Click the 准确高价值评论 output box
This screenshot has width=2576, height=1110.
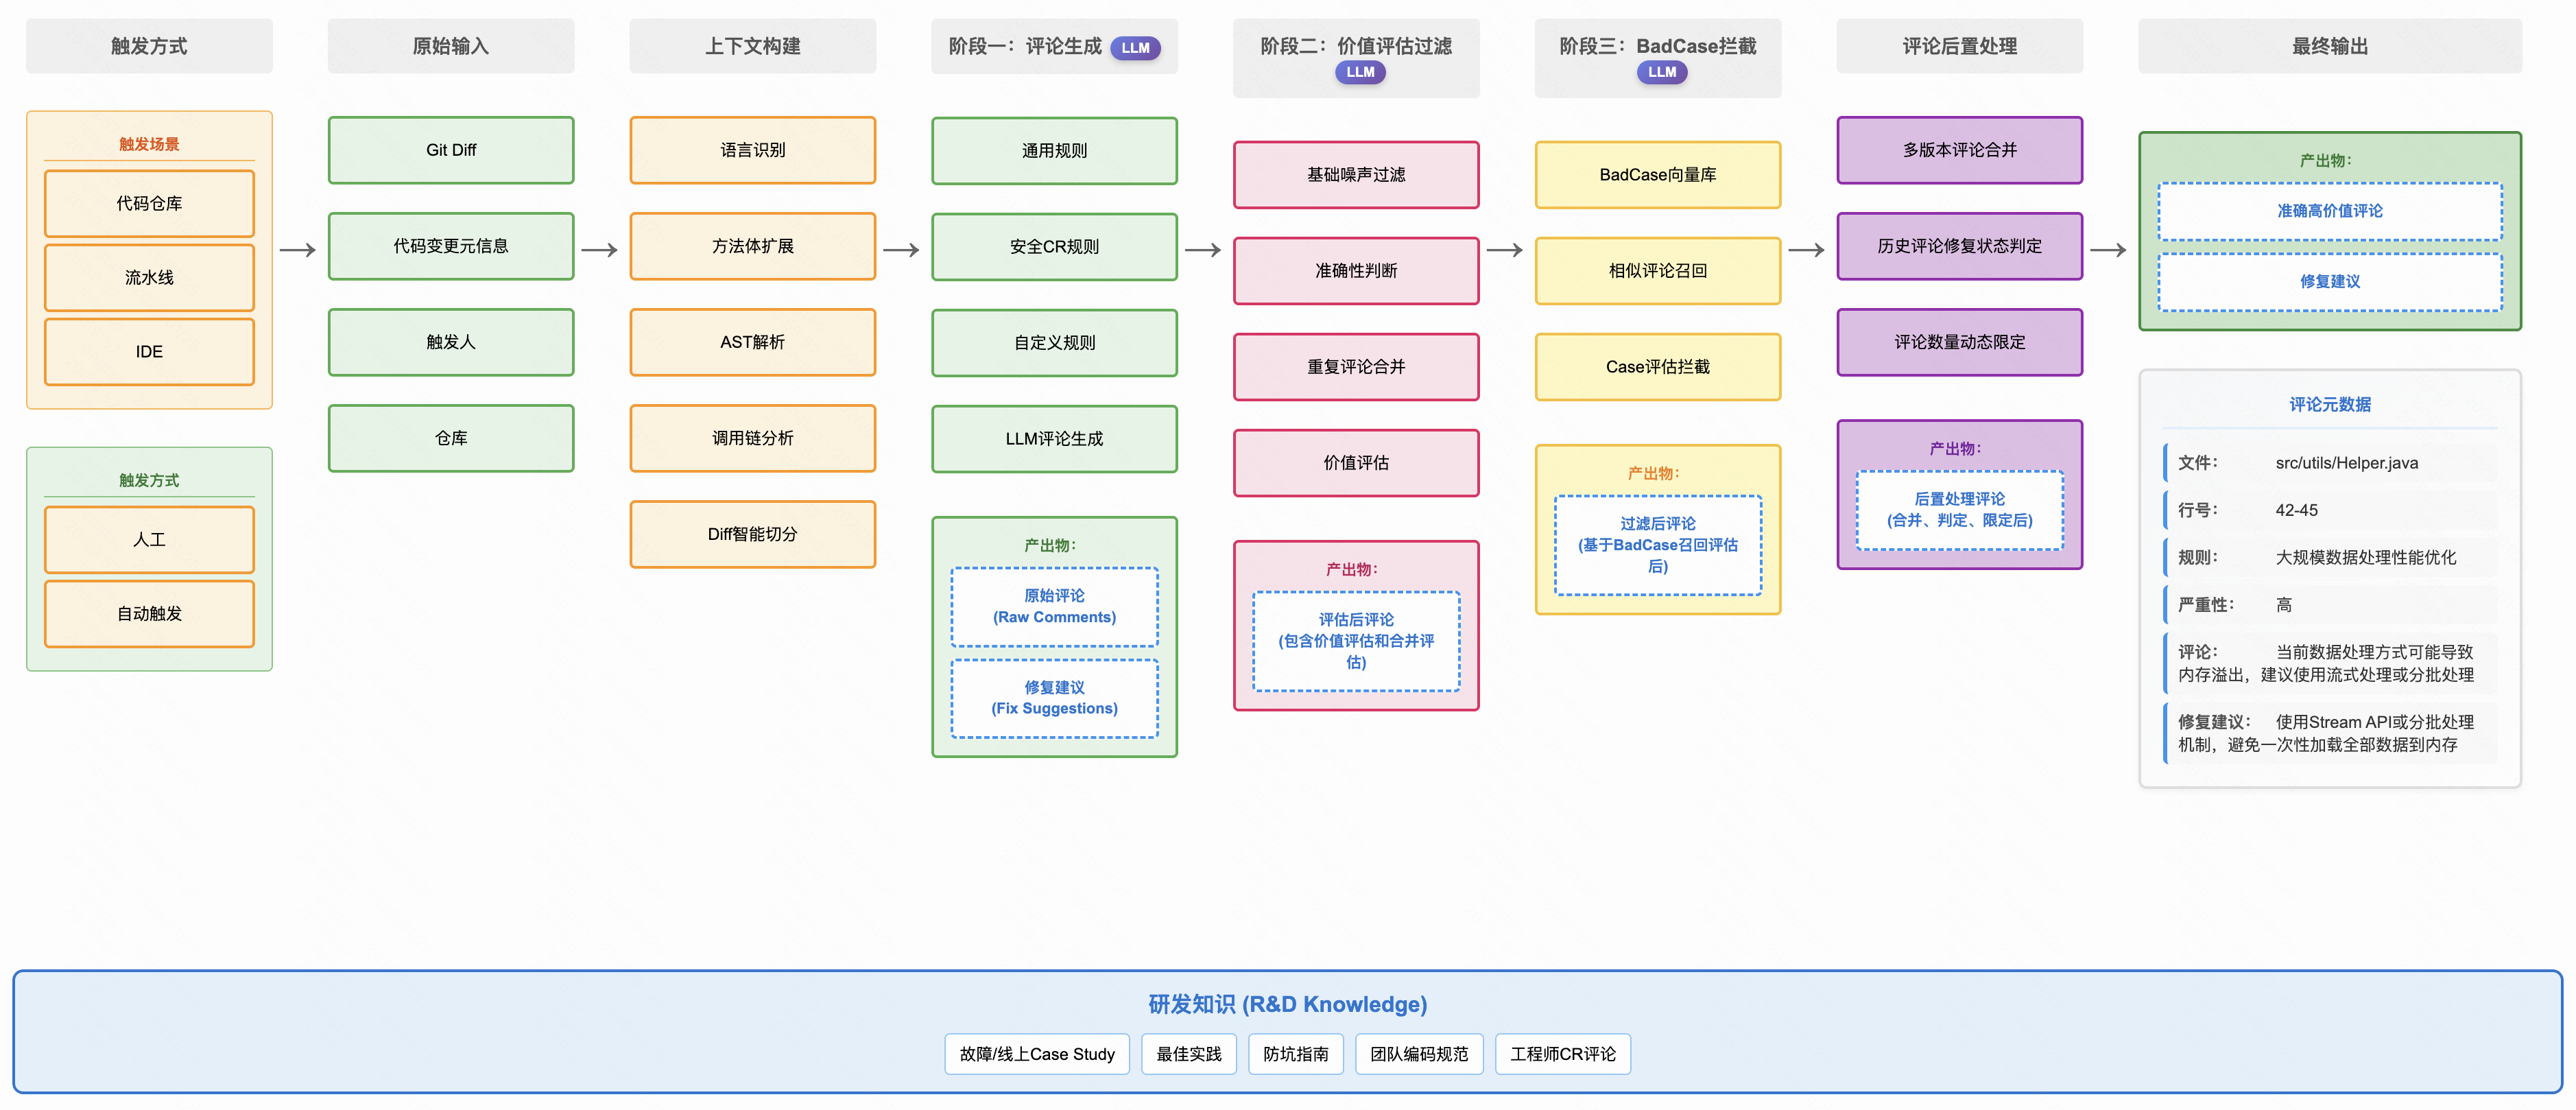point(2329,211)
